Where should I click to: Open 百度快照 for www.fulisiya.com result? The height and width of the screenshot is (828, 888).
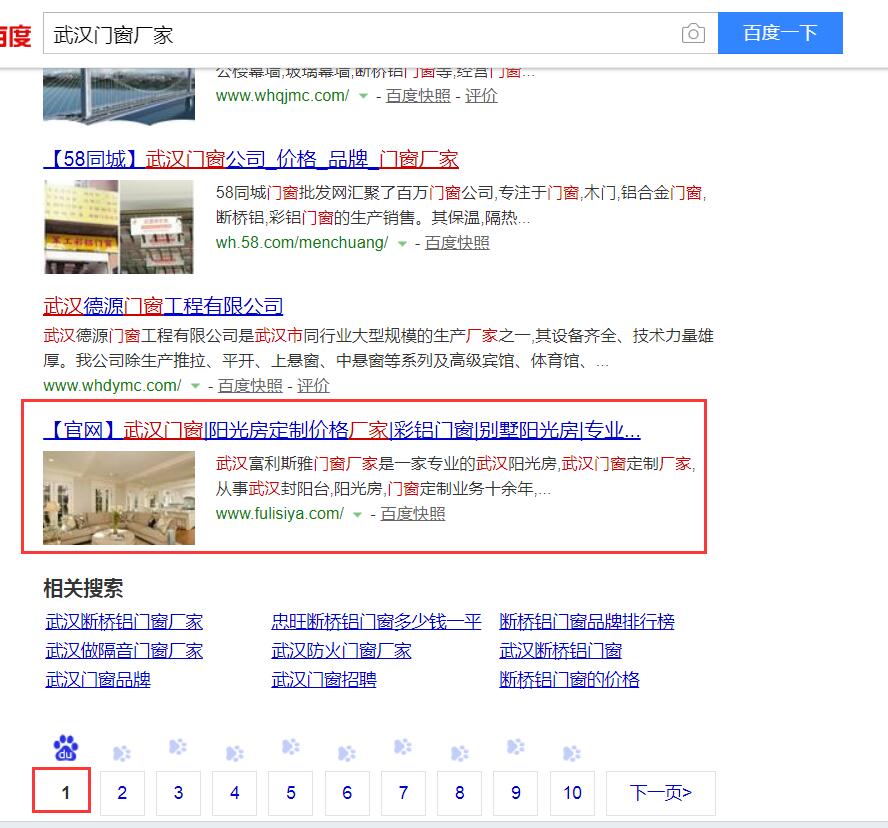413,514
